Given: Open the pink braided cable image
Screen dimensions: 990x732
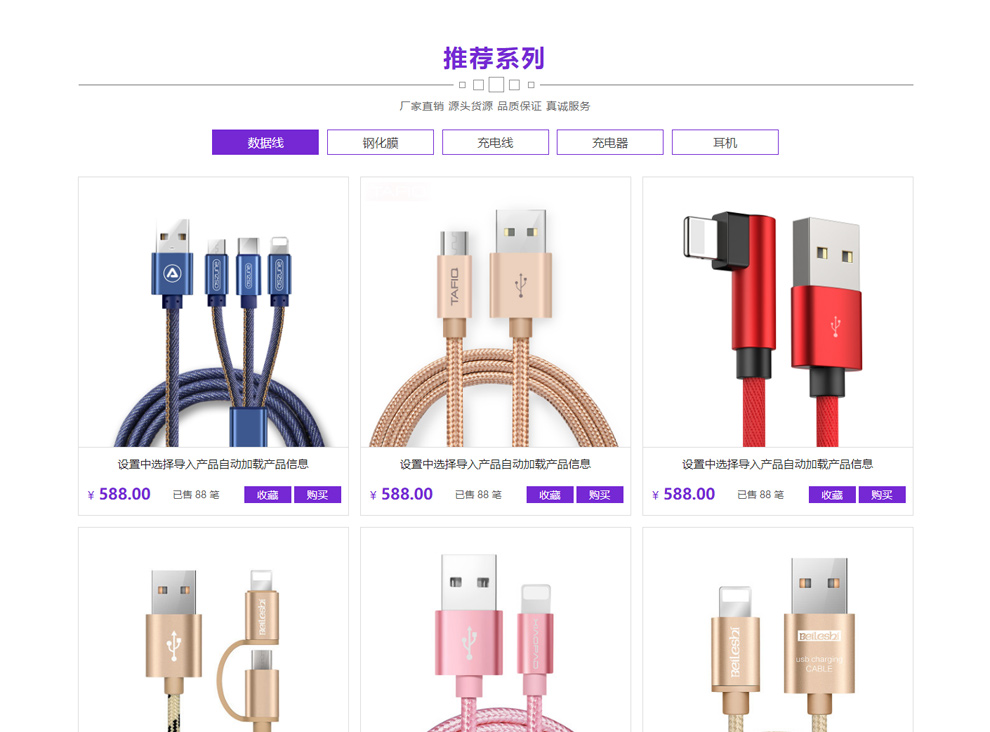Looking at the screenshot, I should click(x=496, y=630).
